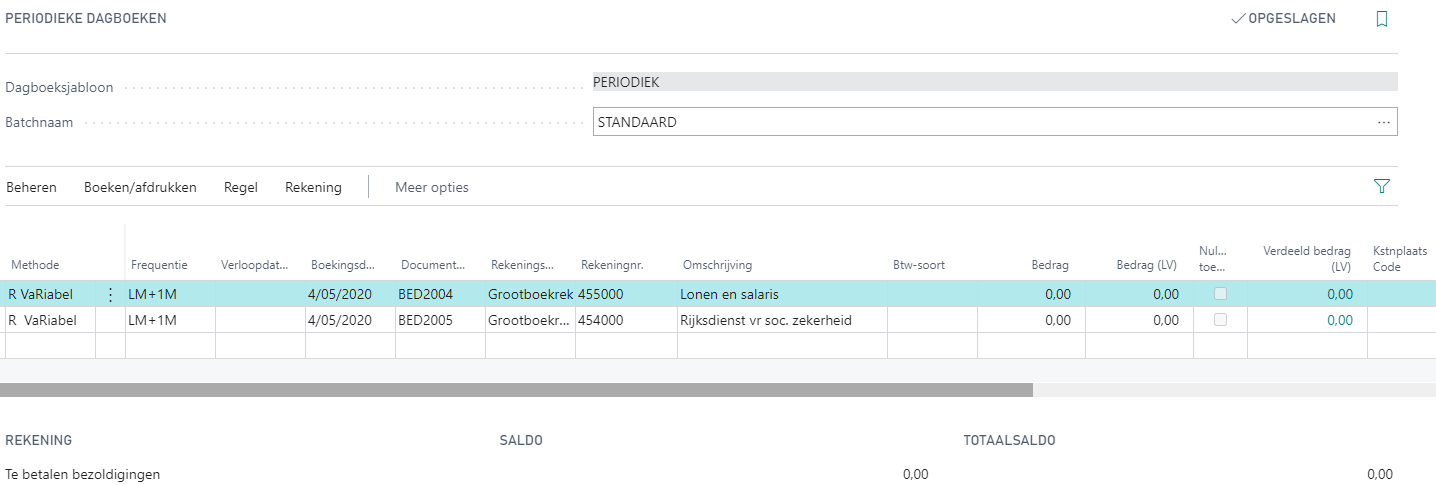
Task: Sort by Methode column header
Action: (35, 265)
